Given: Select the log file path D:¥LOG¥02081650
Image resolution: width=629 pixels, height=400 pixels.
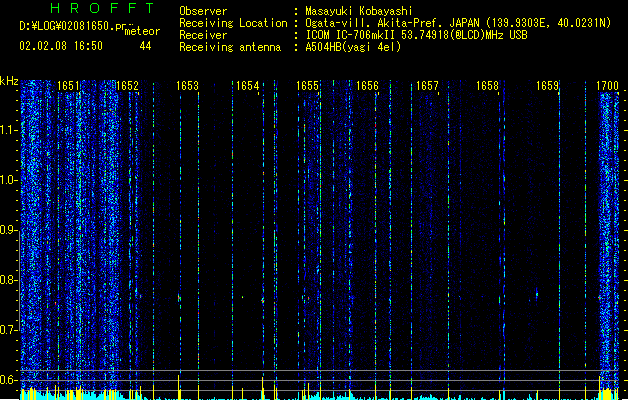Looking at the screenshot, I should coord(72,26).
